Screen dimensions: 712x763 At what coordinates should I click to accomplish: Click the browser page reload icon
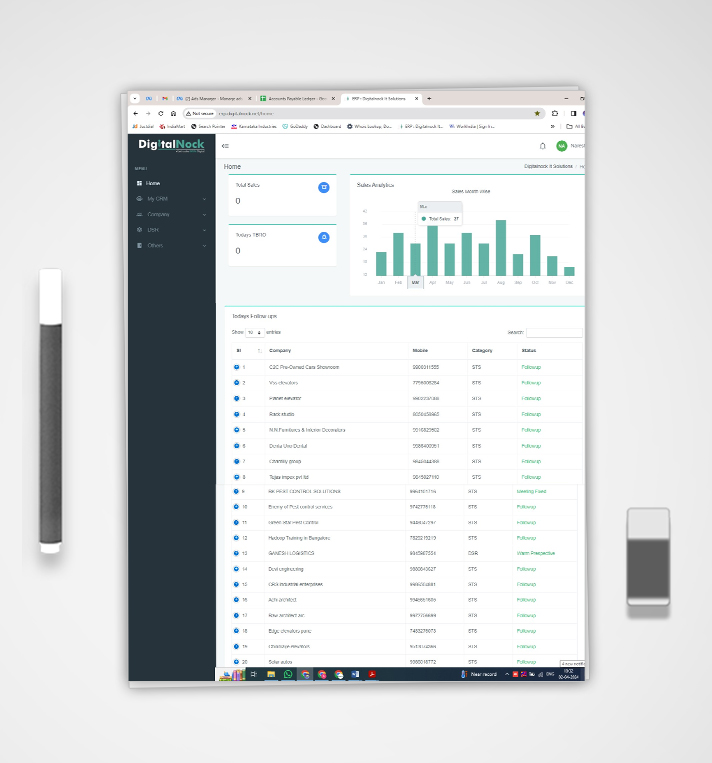point(161,113)
